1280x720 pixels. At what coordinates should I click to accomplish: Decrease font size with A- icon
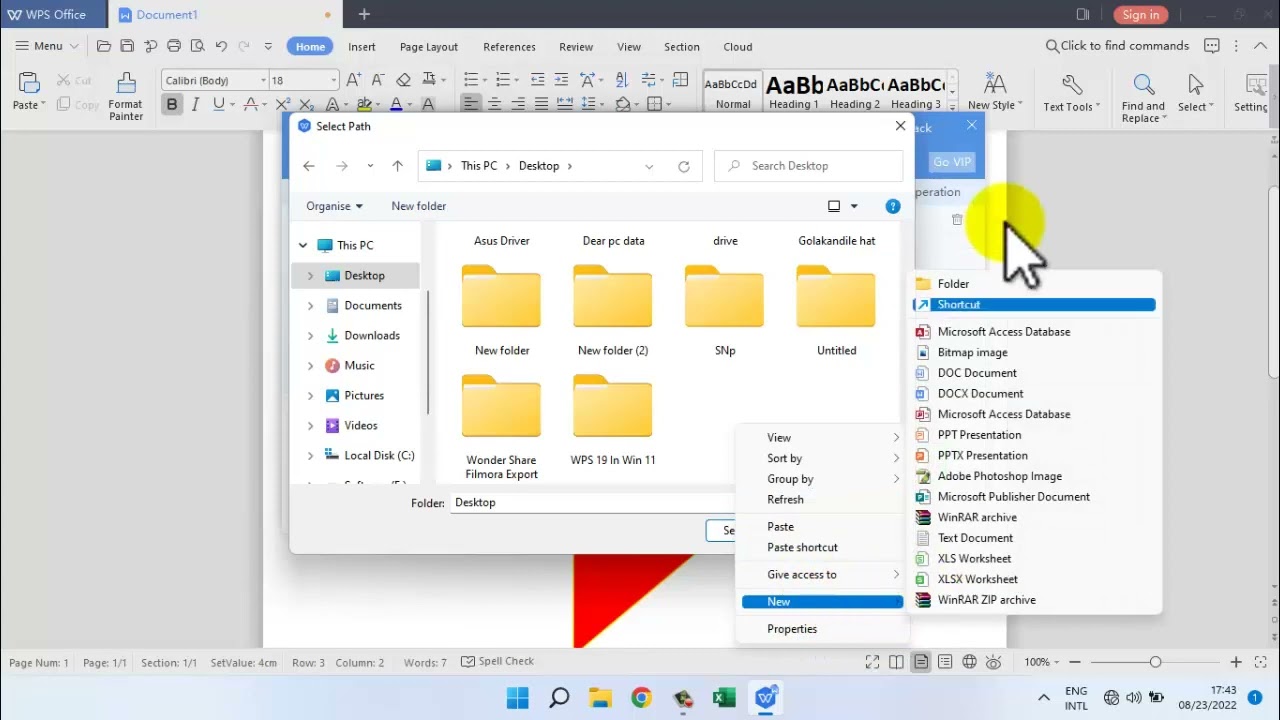click(378, 80)
